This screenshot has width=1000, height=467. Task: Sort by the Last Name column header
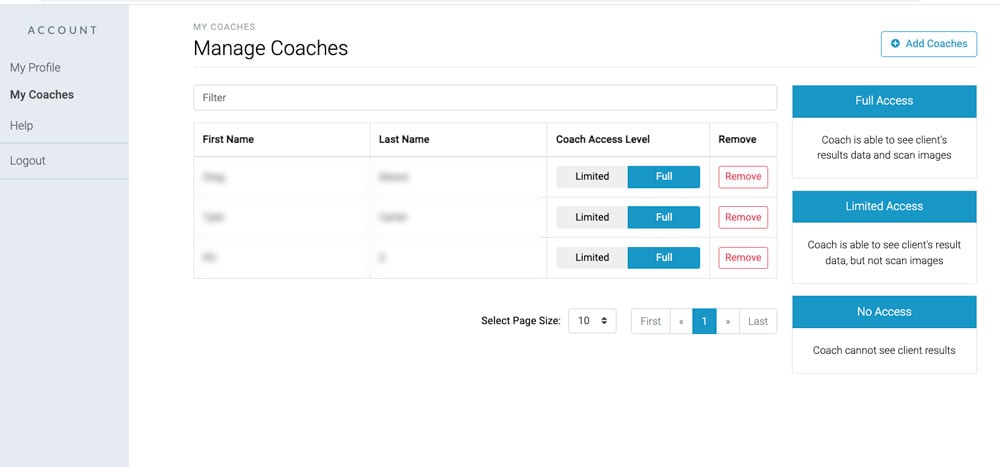click(x=404, y=140)
